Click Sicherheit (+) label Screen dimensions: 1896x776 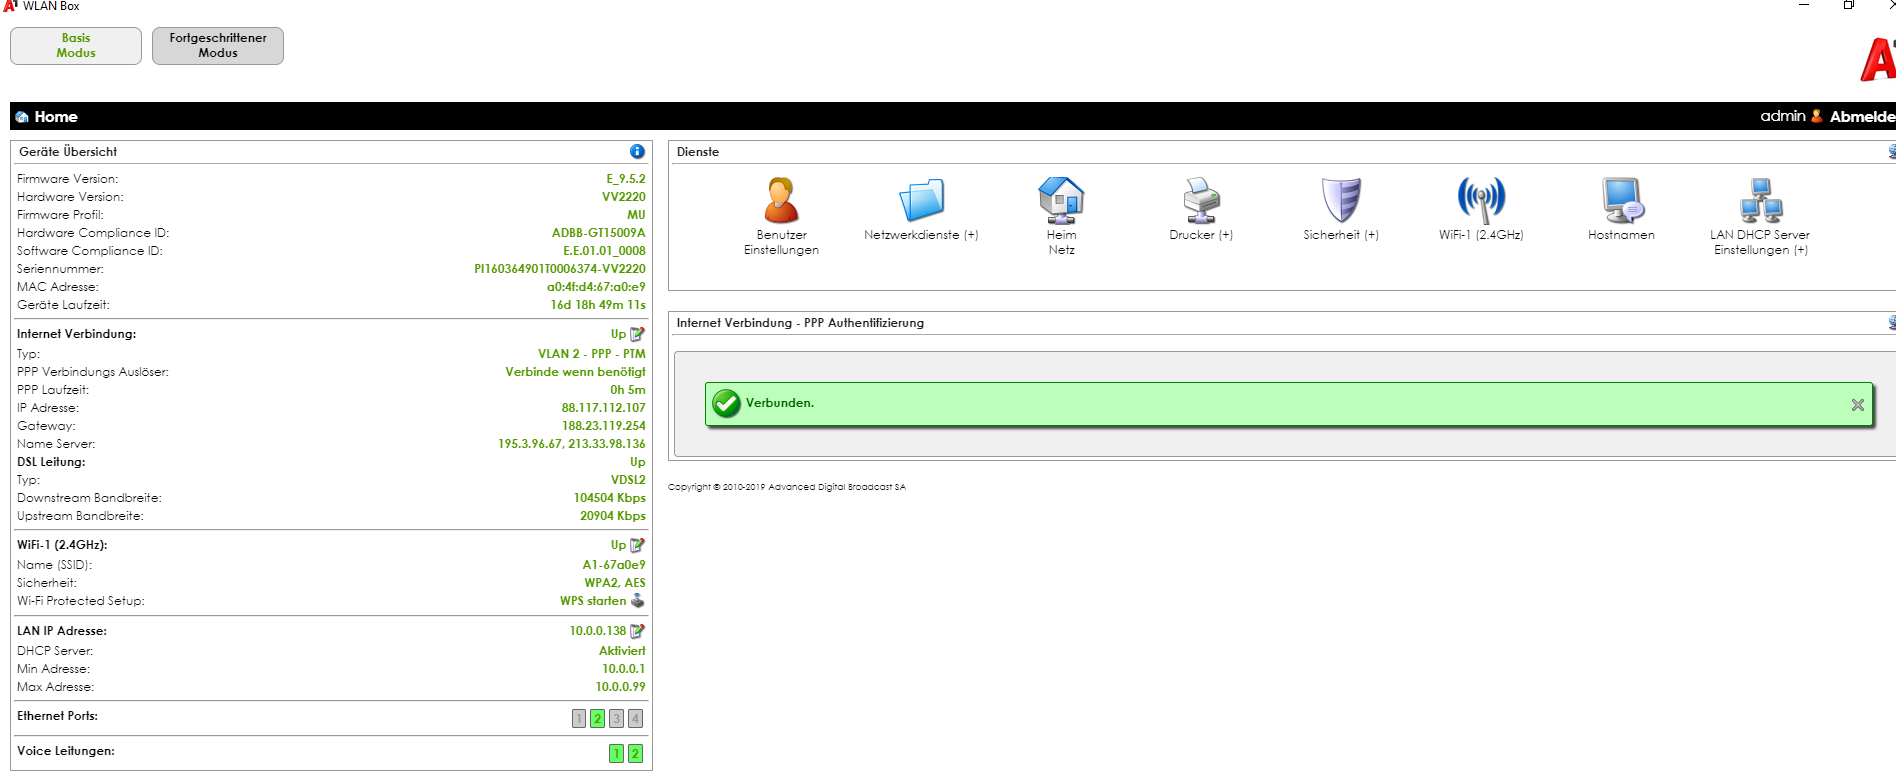coord(1341,235)
